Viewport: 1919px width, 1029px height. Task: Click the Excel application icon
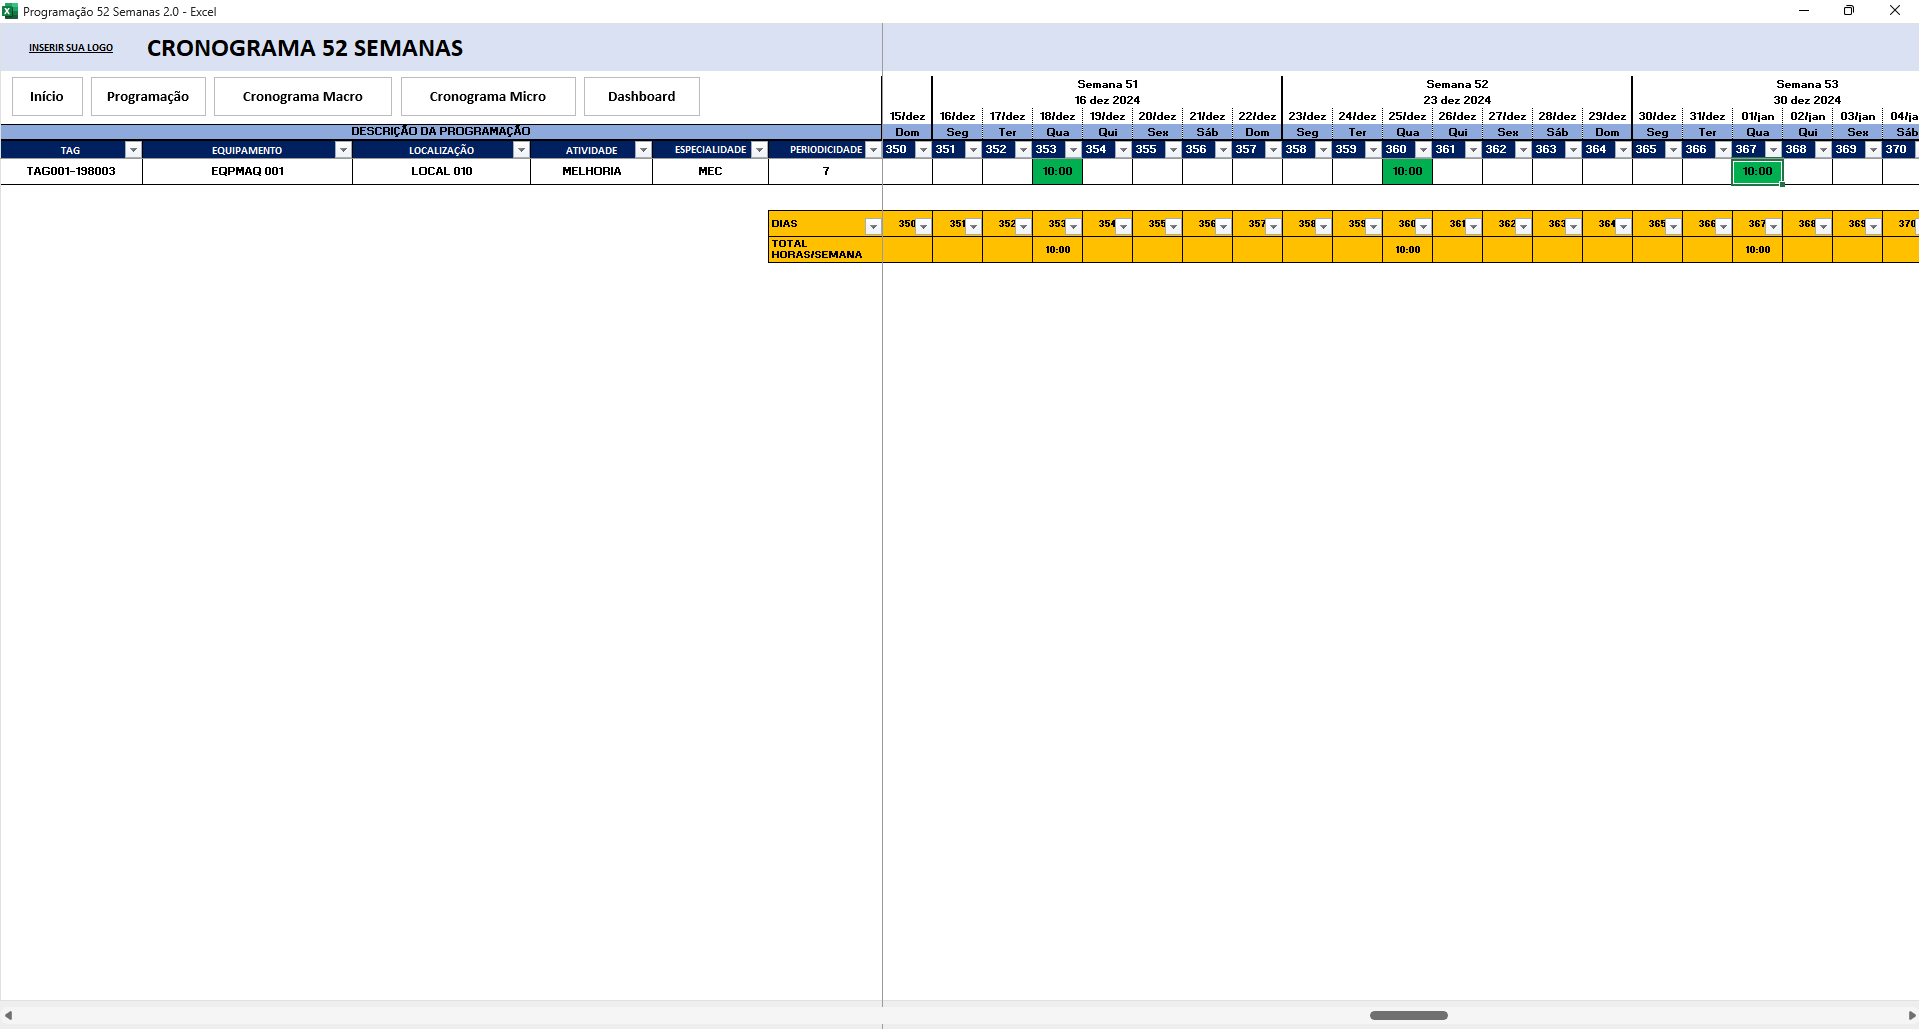point(10,11)
